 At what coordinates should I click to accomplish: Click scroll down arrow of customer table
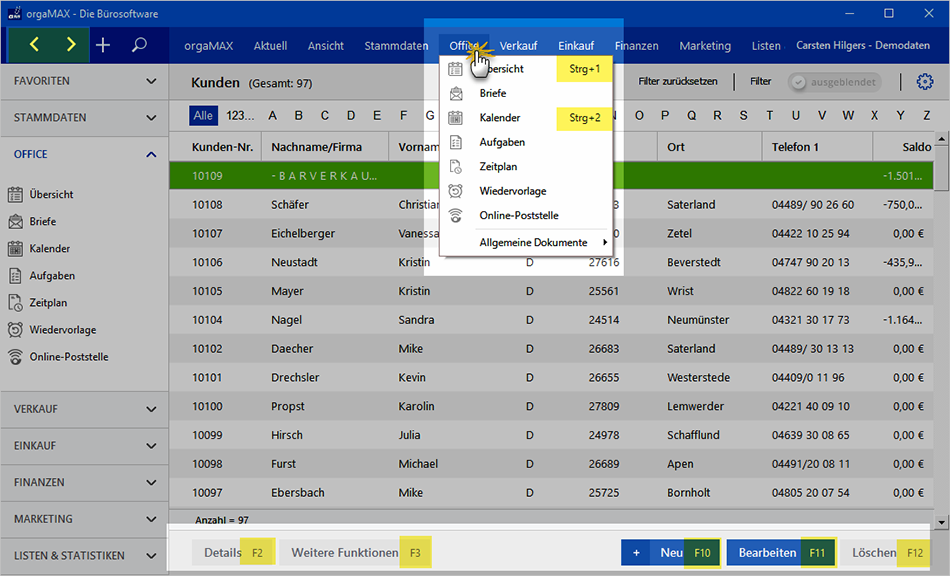[x=941, y=521]
